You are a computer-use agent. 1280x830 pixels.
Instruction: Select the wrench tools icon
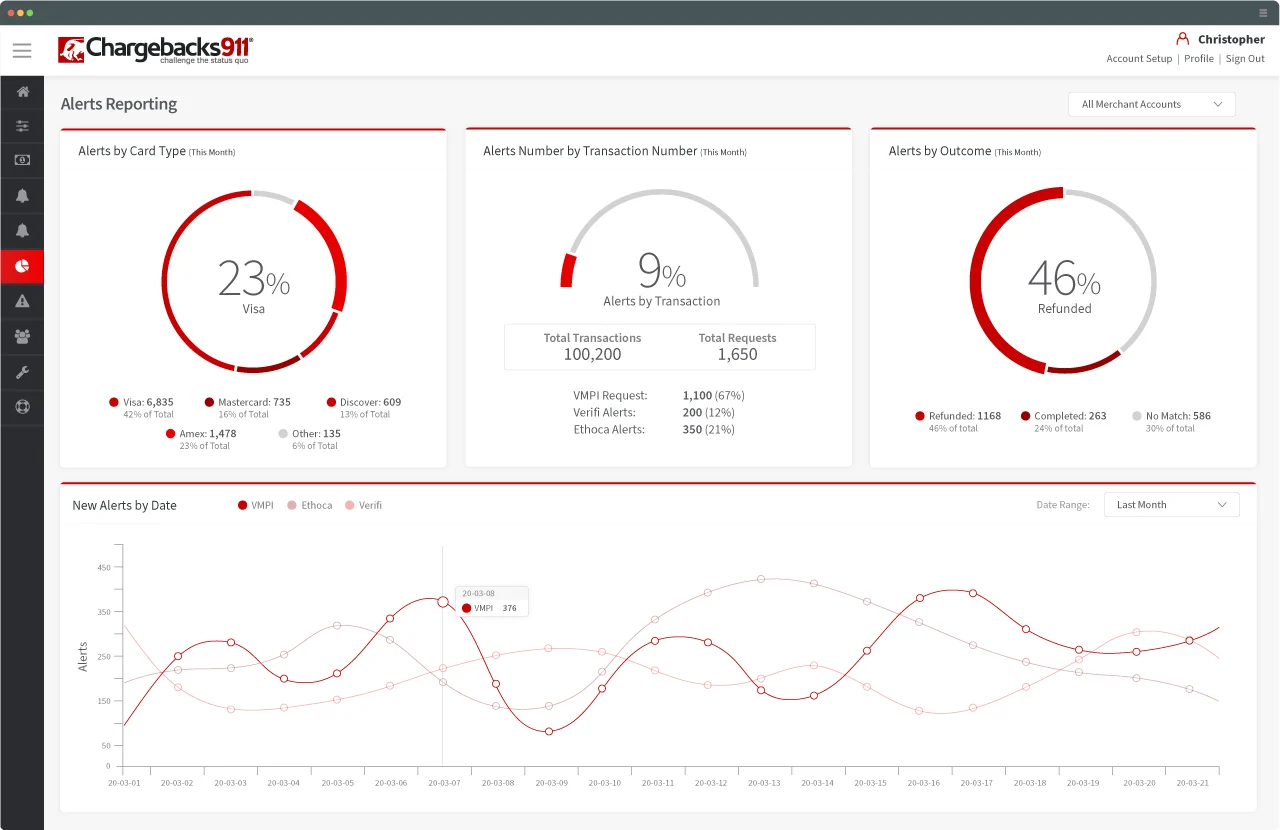(22, 371)
